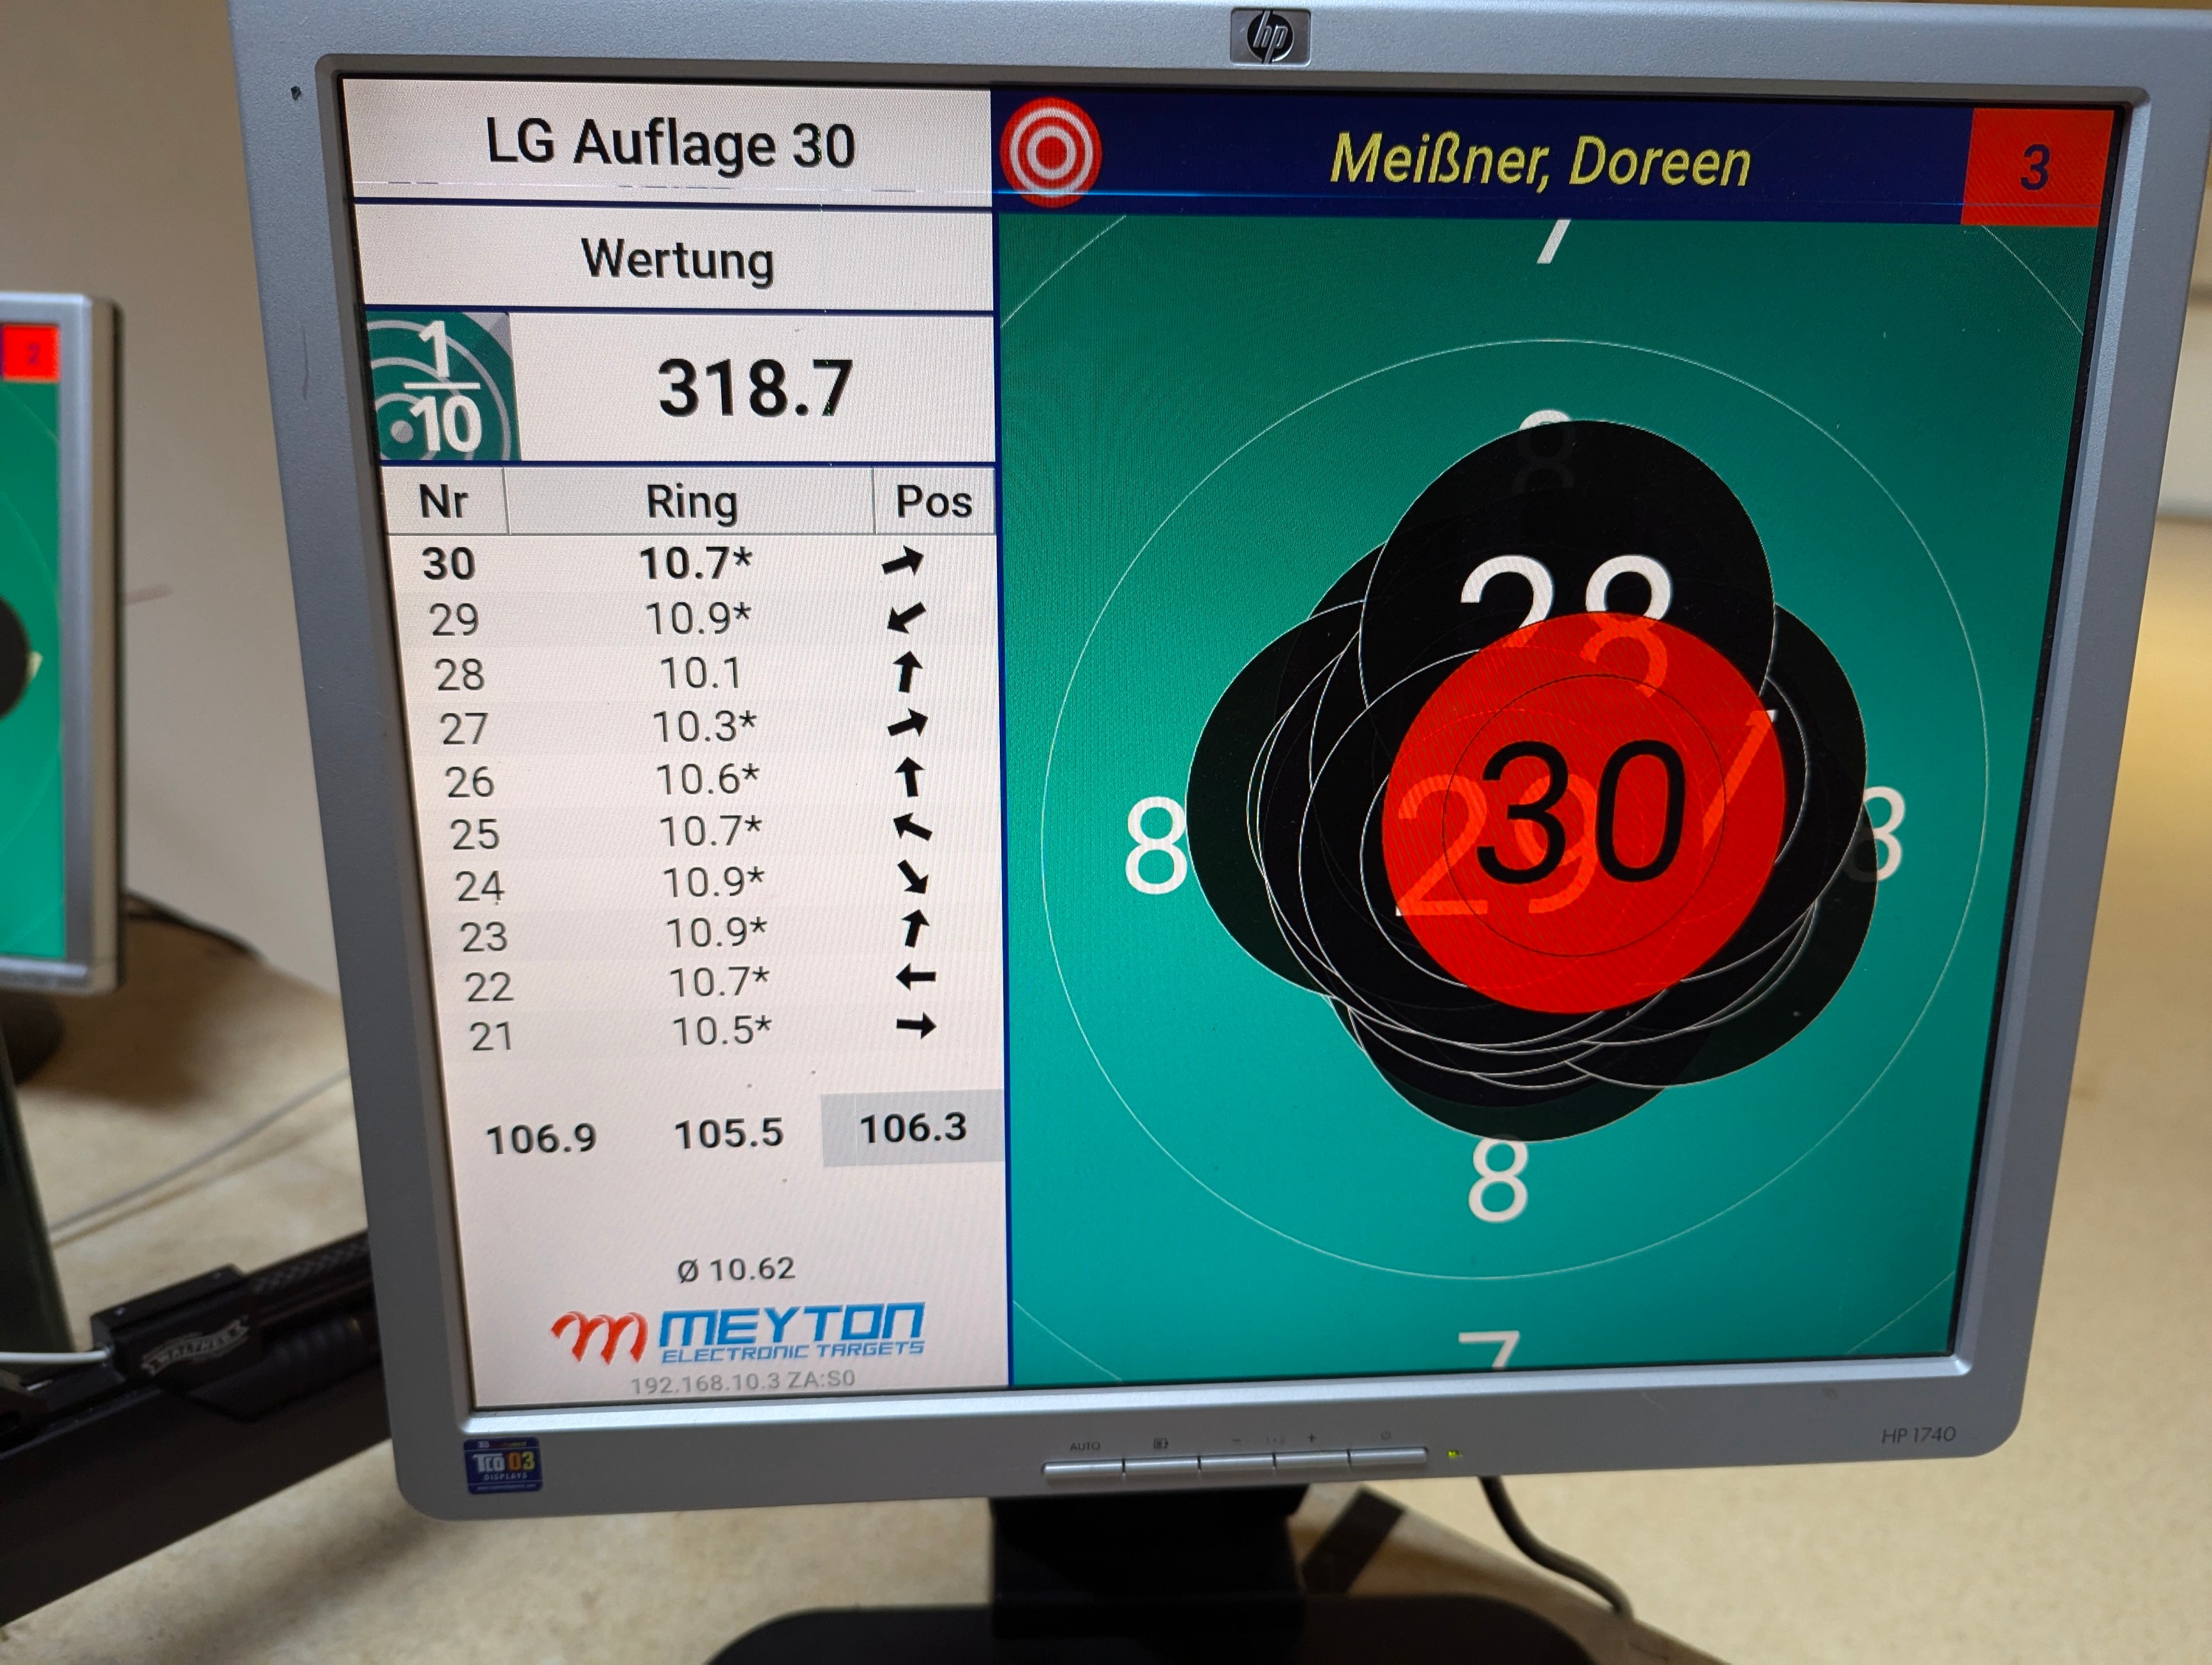Click the 106.9 series total

coord(541,1138)
